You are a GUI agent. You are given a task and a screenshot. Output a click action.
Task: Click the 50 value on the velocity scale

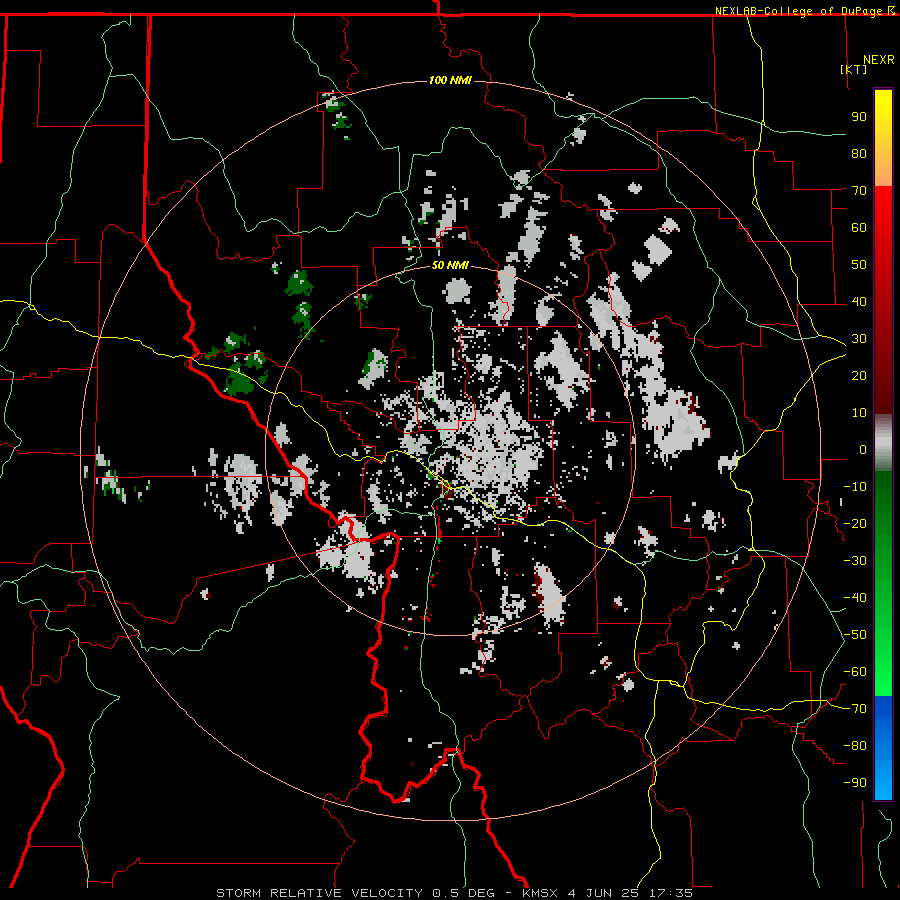point(859,265)
